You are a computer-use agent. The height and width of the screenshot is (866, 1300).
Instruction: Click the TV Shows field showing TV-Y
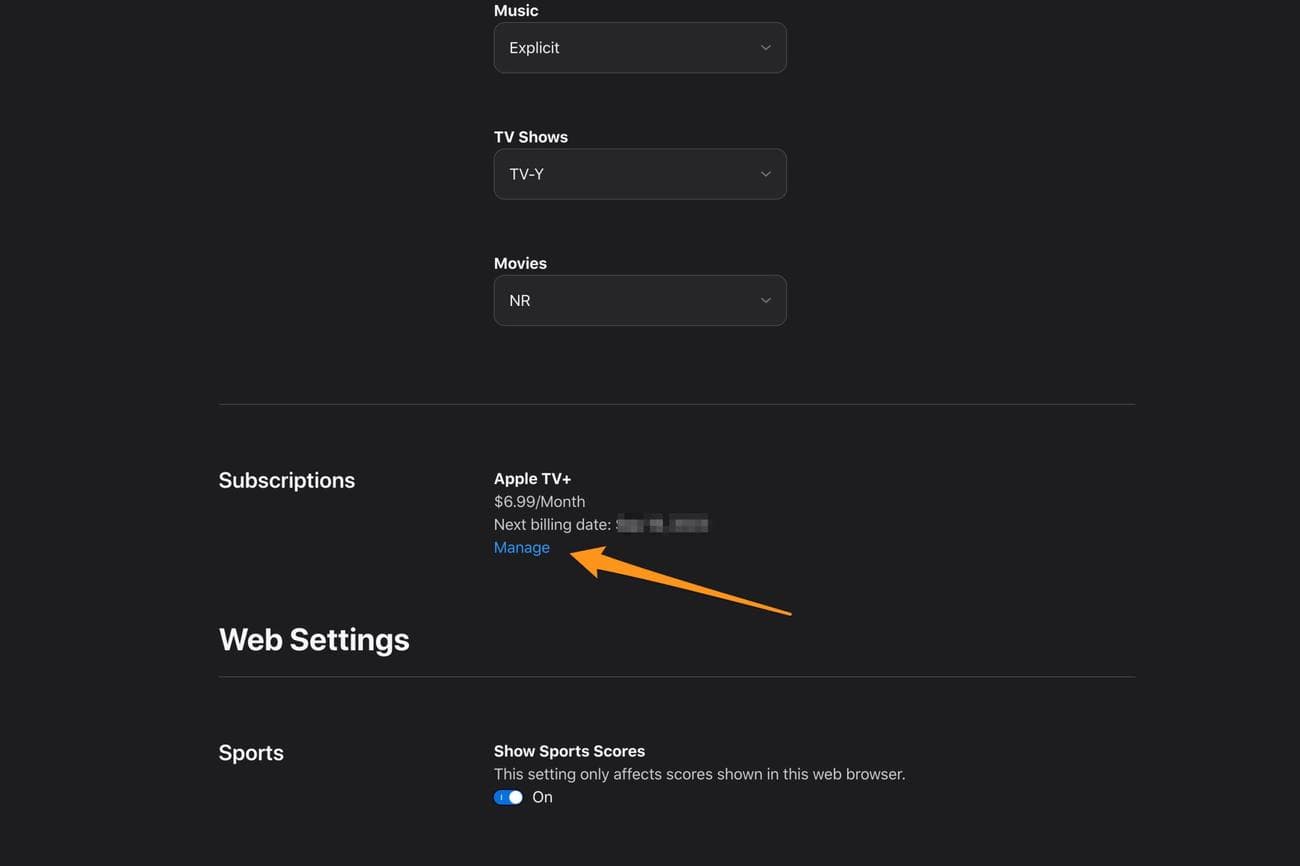[639, 173]
